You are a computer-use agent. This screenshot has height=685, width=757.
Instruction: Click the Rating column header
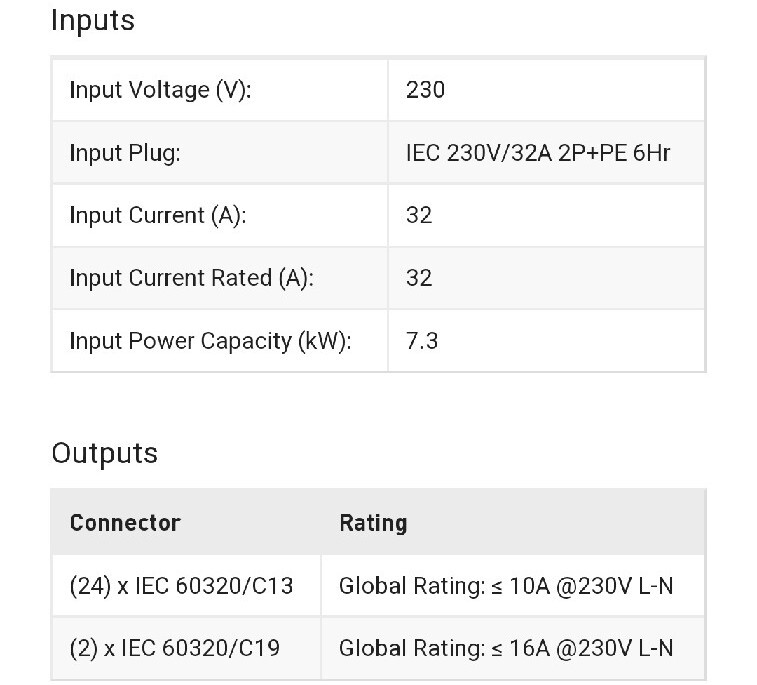(x=373, y=522)
